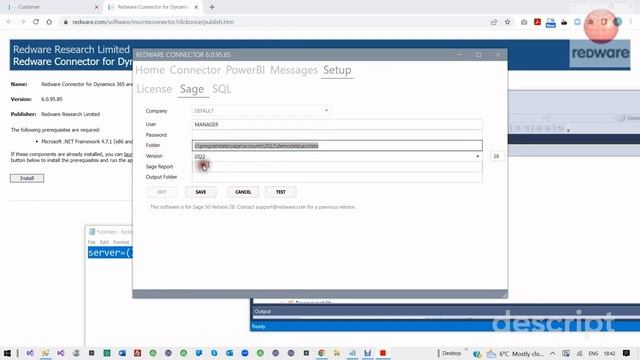Close the Customer browser tab
Screen dimensions: 640x360
click(x=96, y=7)
